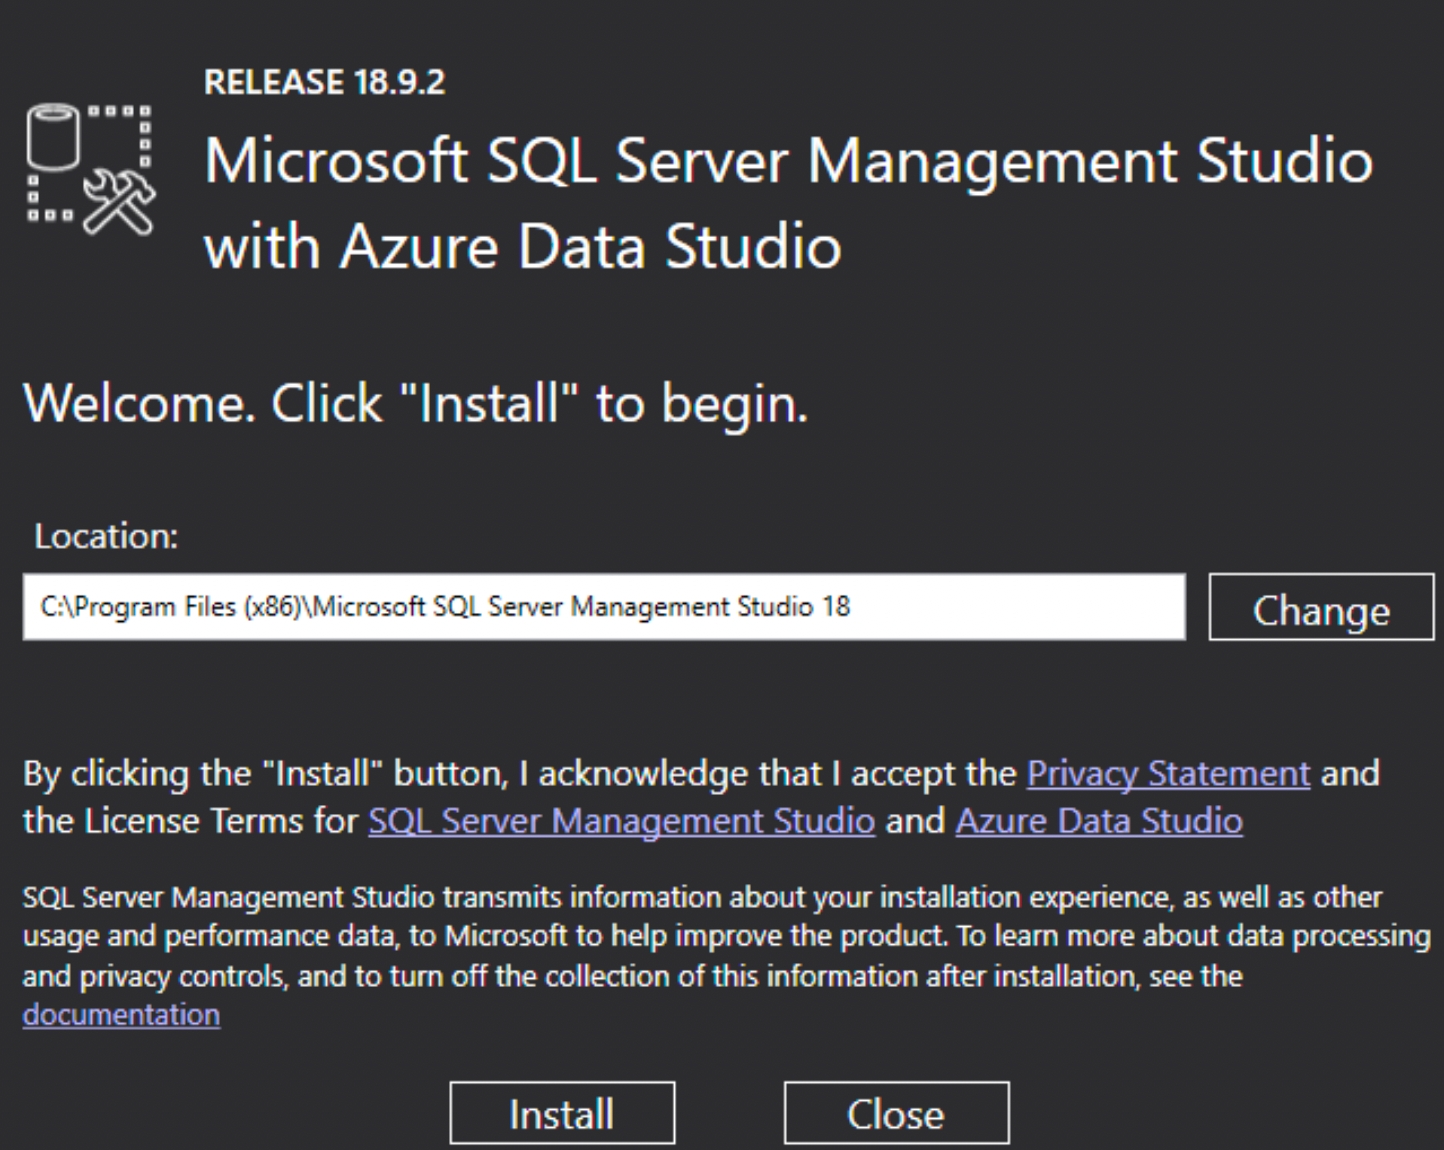Click the Location label
Screen dimensions: 1444x1150
tap(105, 537)
